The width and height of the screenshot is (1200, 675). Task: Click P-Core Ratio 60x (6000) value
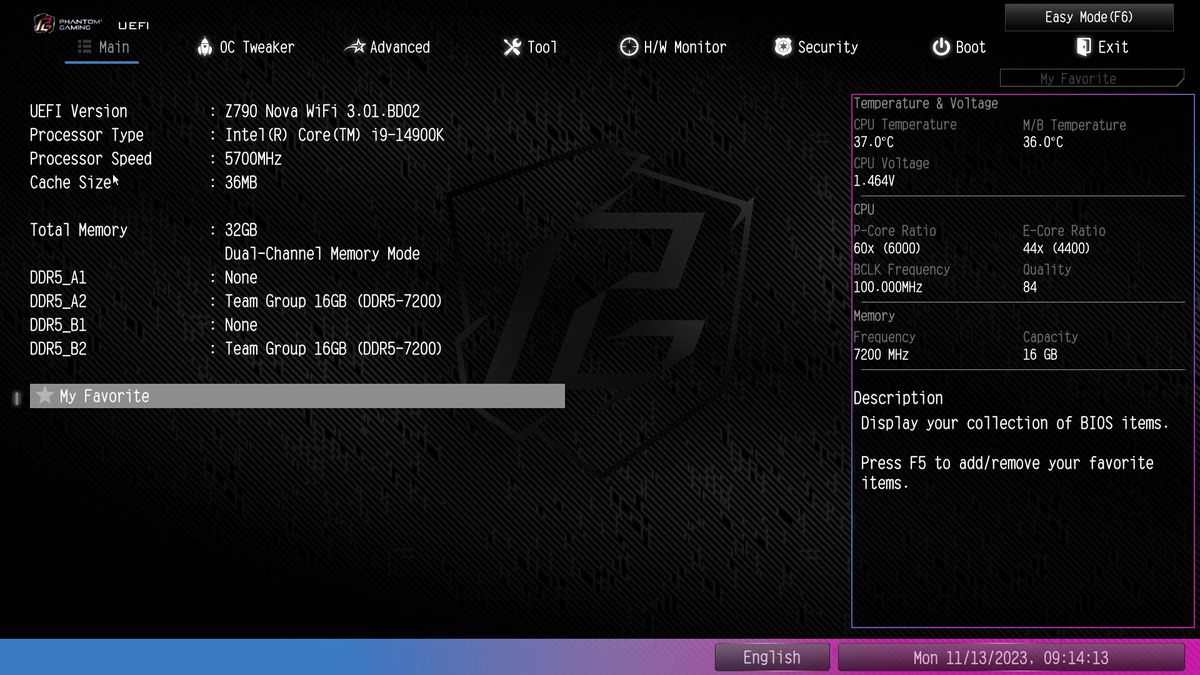tap(887, 248)
